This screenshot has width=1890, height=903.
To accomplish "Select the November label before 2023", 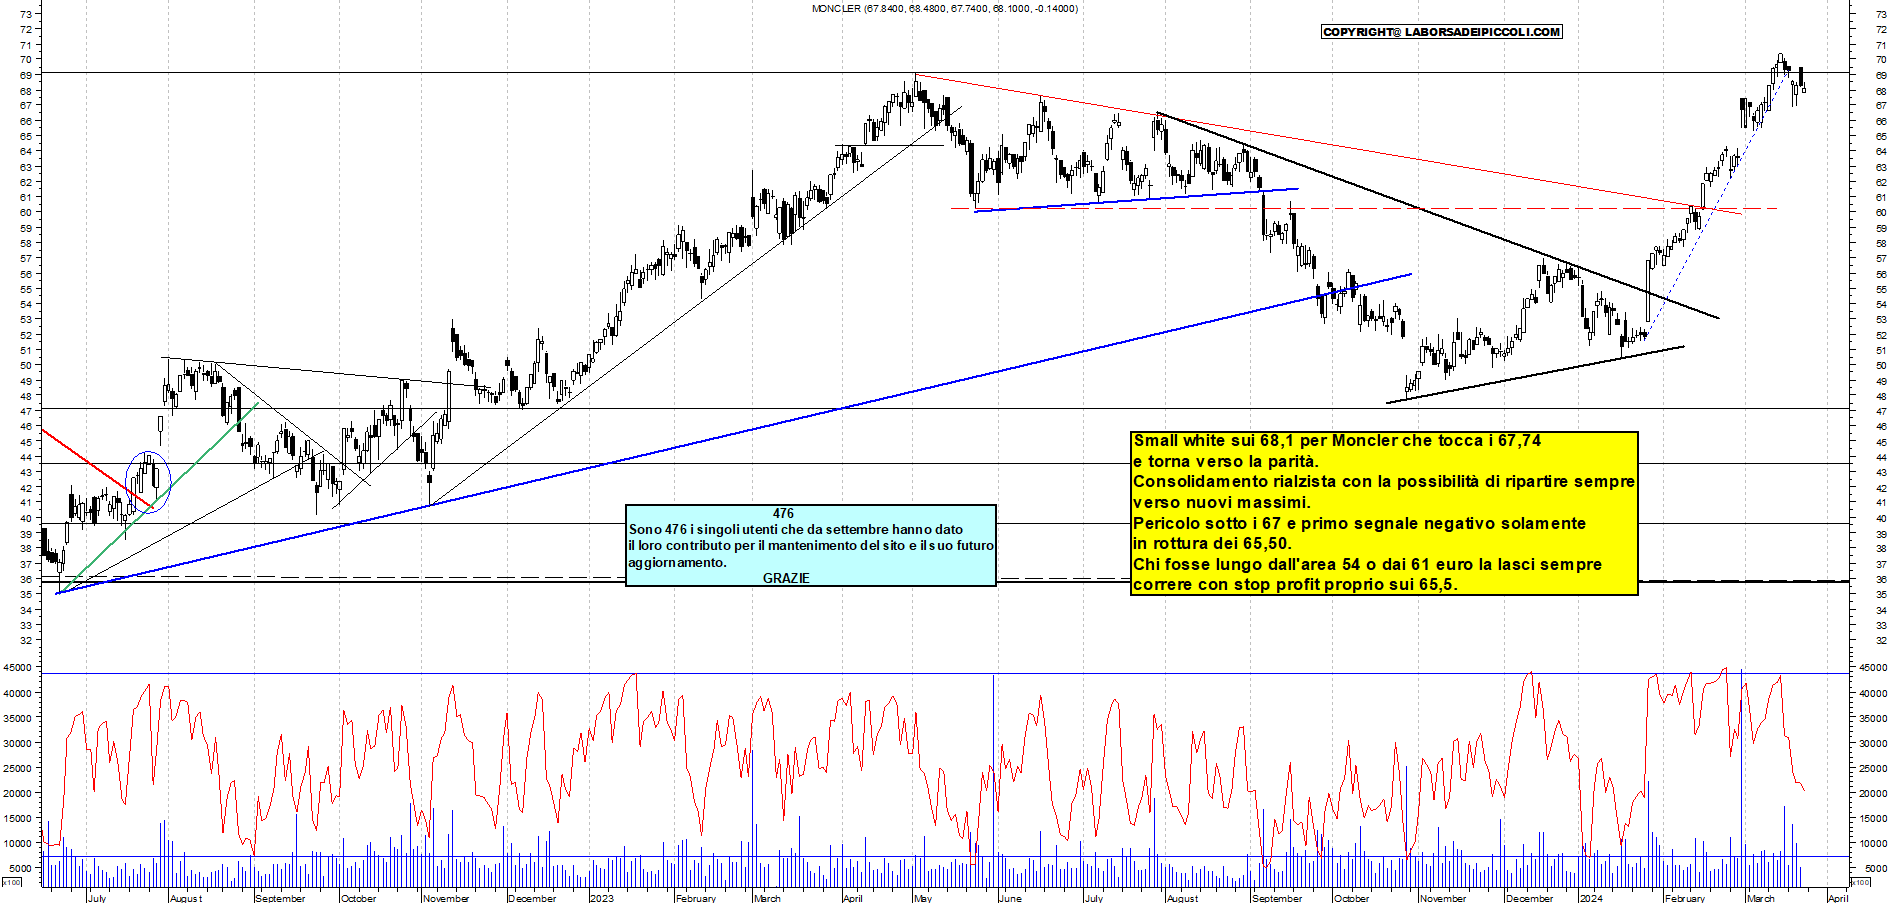I will coord(446,898).
